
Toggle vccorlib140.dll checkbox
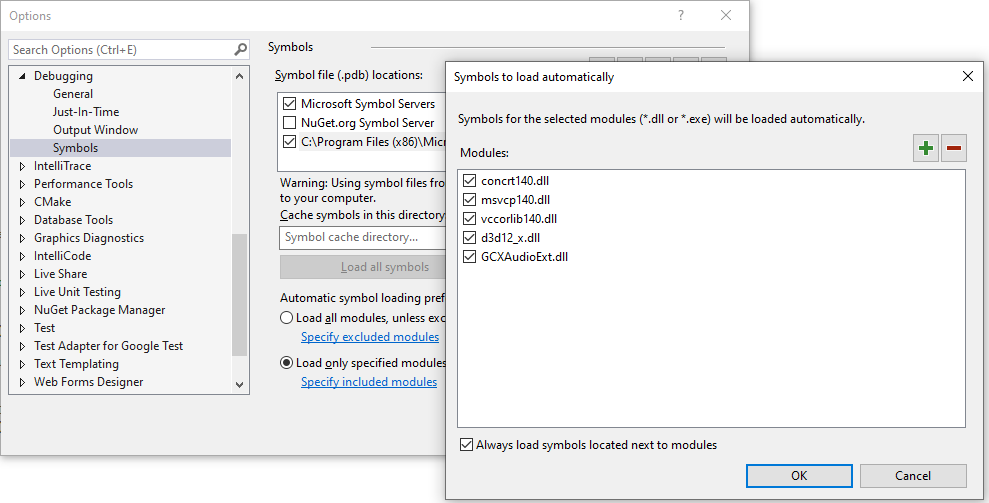469,218
